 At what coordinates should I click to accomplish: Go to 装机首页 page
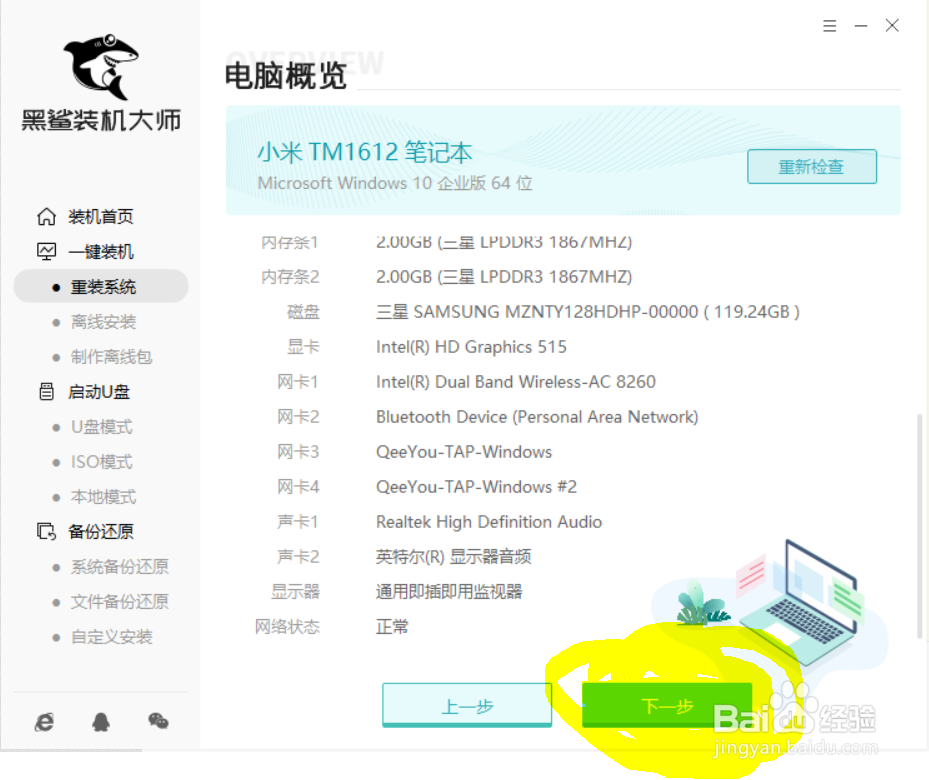click(101, 217)
